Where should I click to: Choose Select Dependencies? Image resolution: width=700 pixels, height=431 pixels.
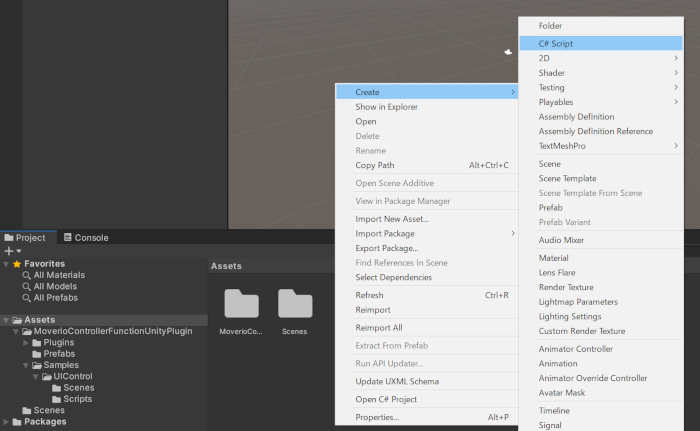[427, 277]
